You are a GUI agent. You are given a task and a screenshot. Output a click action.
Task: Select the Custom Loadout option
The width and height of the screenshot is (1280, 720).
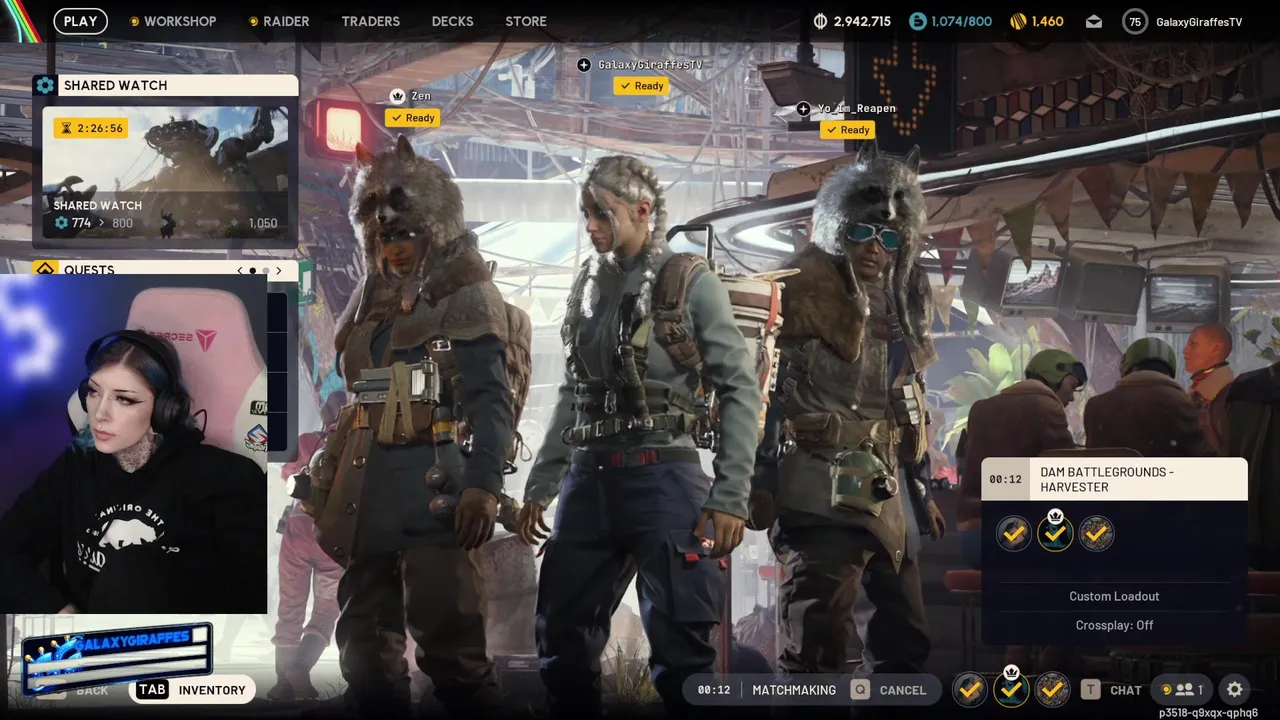click(x=1114, y=596)
